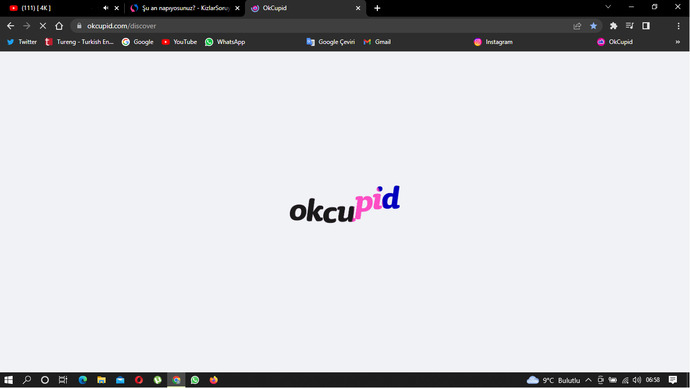Open the Meet Now tray icon
Image resolution: width=690 pixels, height=388 pixels.
point(600,380)
